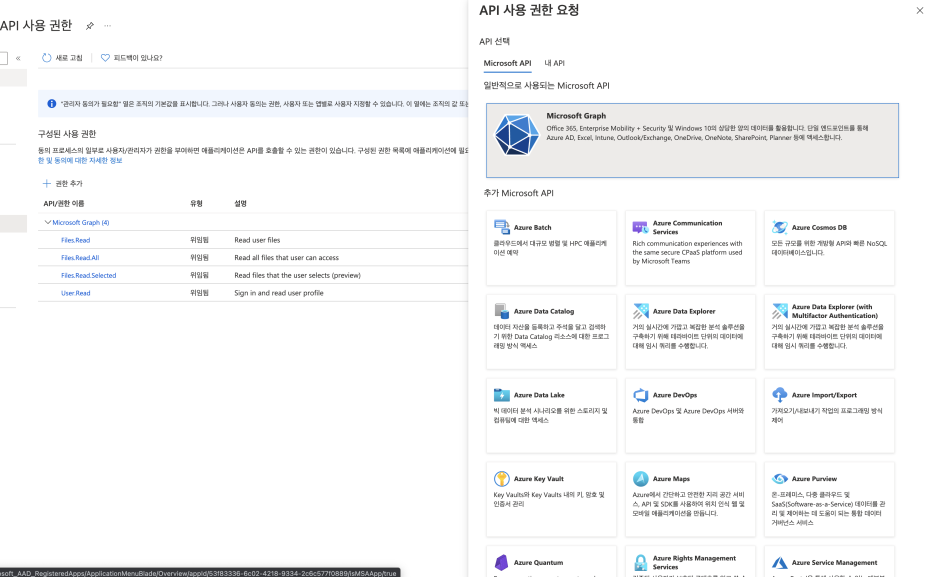Click the 권한 추가 button label
This screenshot has height=577, width=936.
[x=69, y=183]
